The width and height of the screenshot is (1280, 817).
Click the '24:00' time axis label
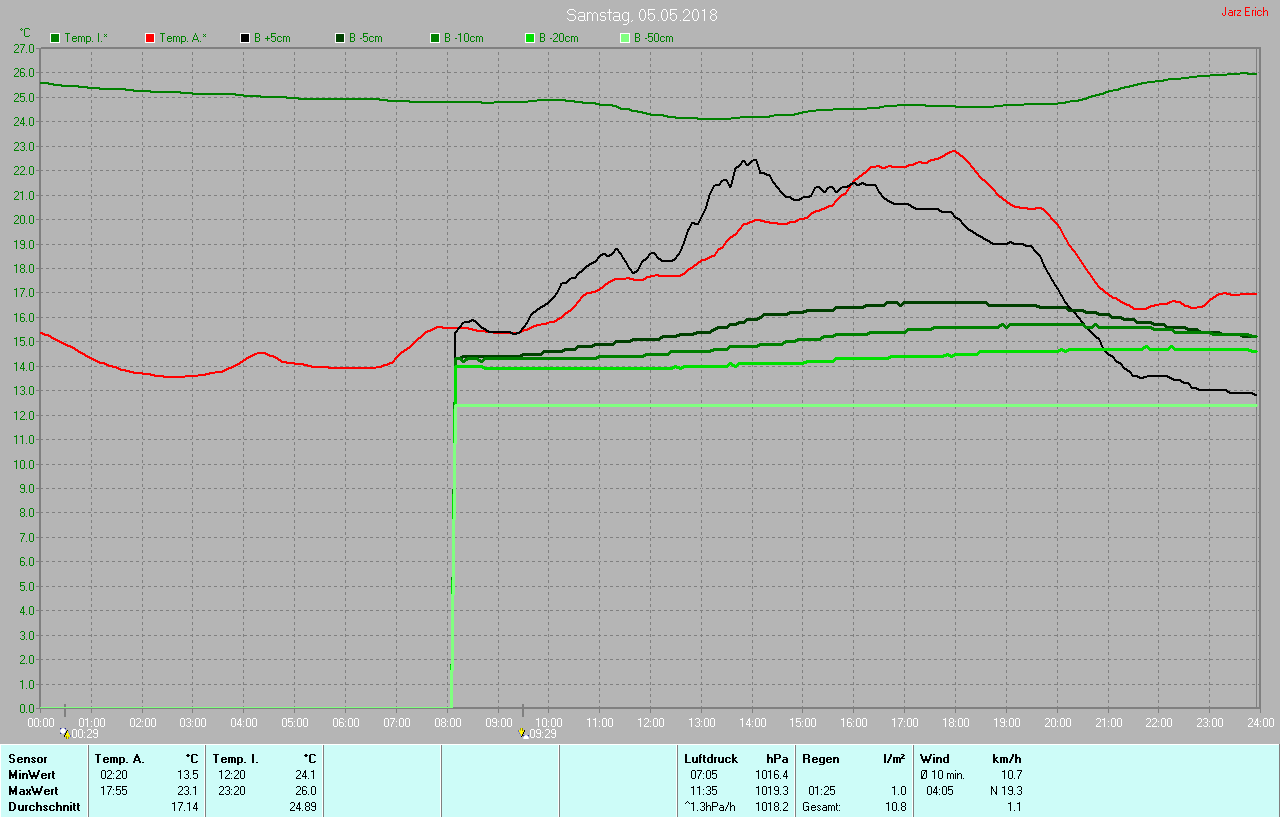pyautogui.click(x=1260, y=722)
